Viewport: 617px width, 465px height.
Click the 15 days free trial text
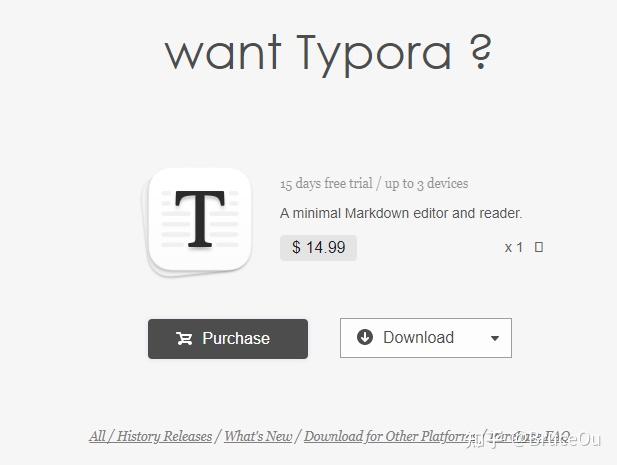point(326,183)
